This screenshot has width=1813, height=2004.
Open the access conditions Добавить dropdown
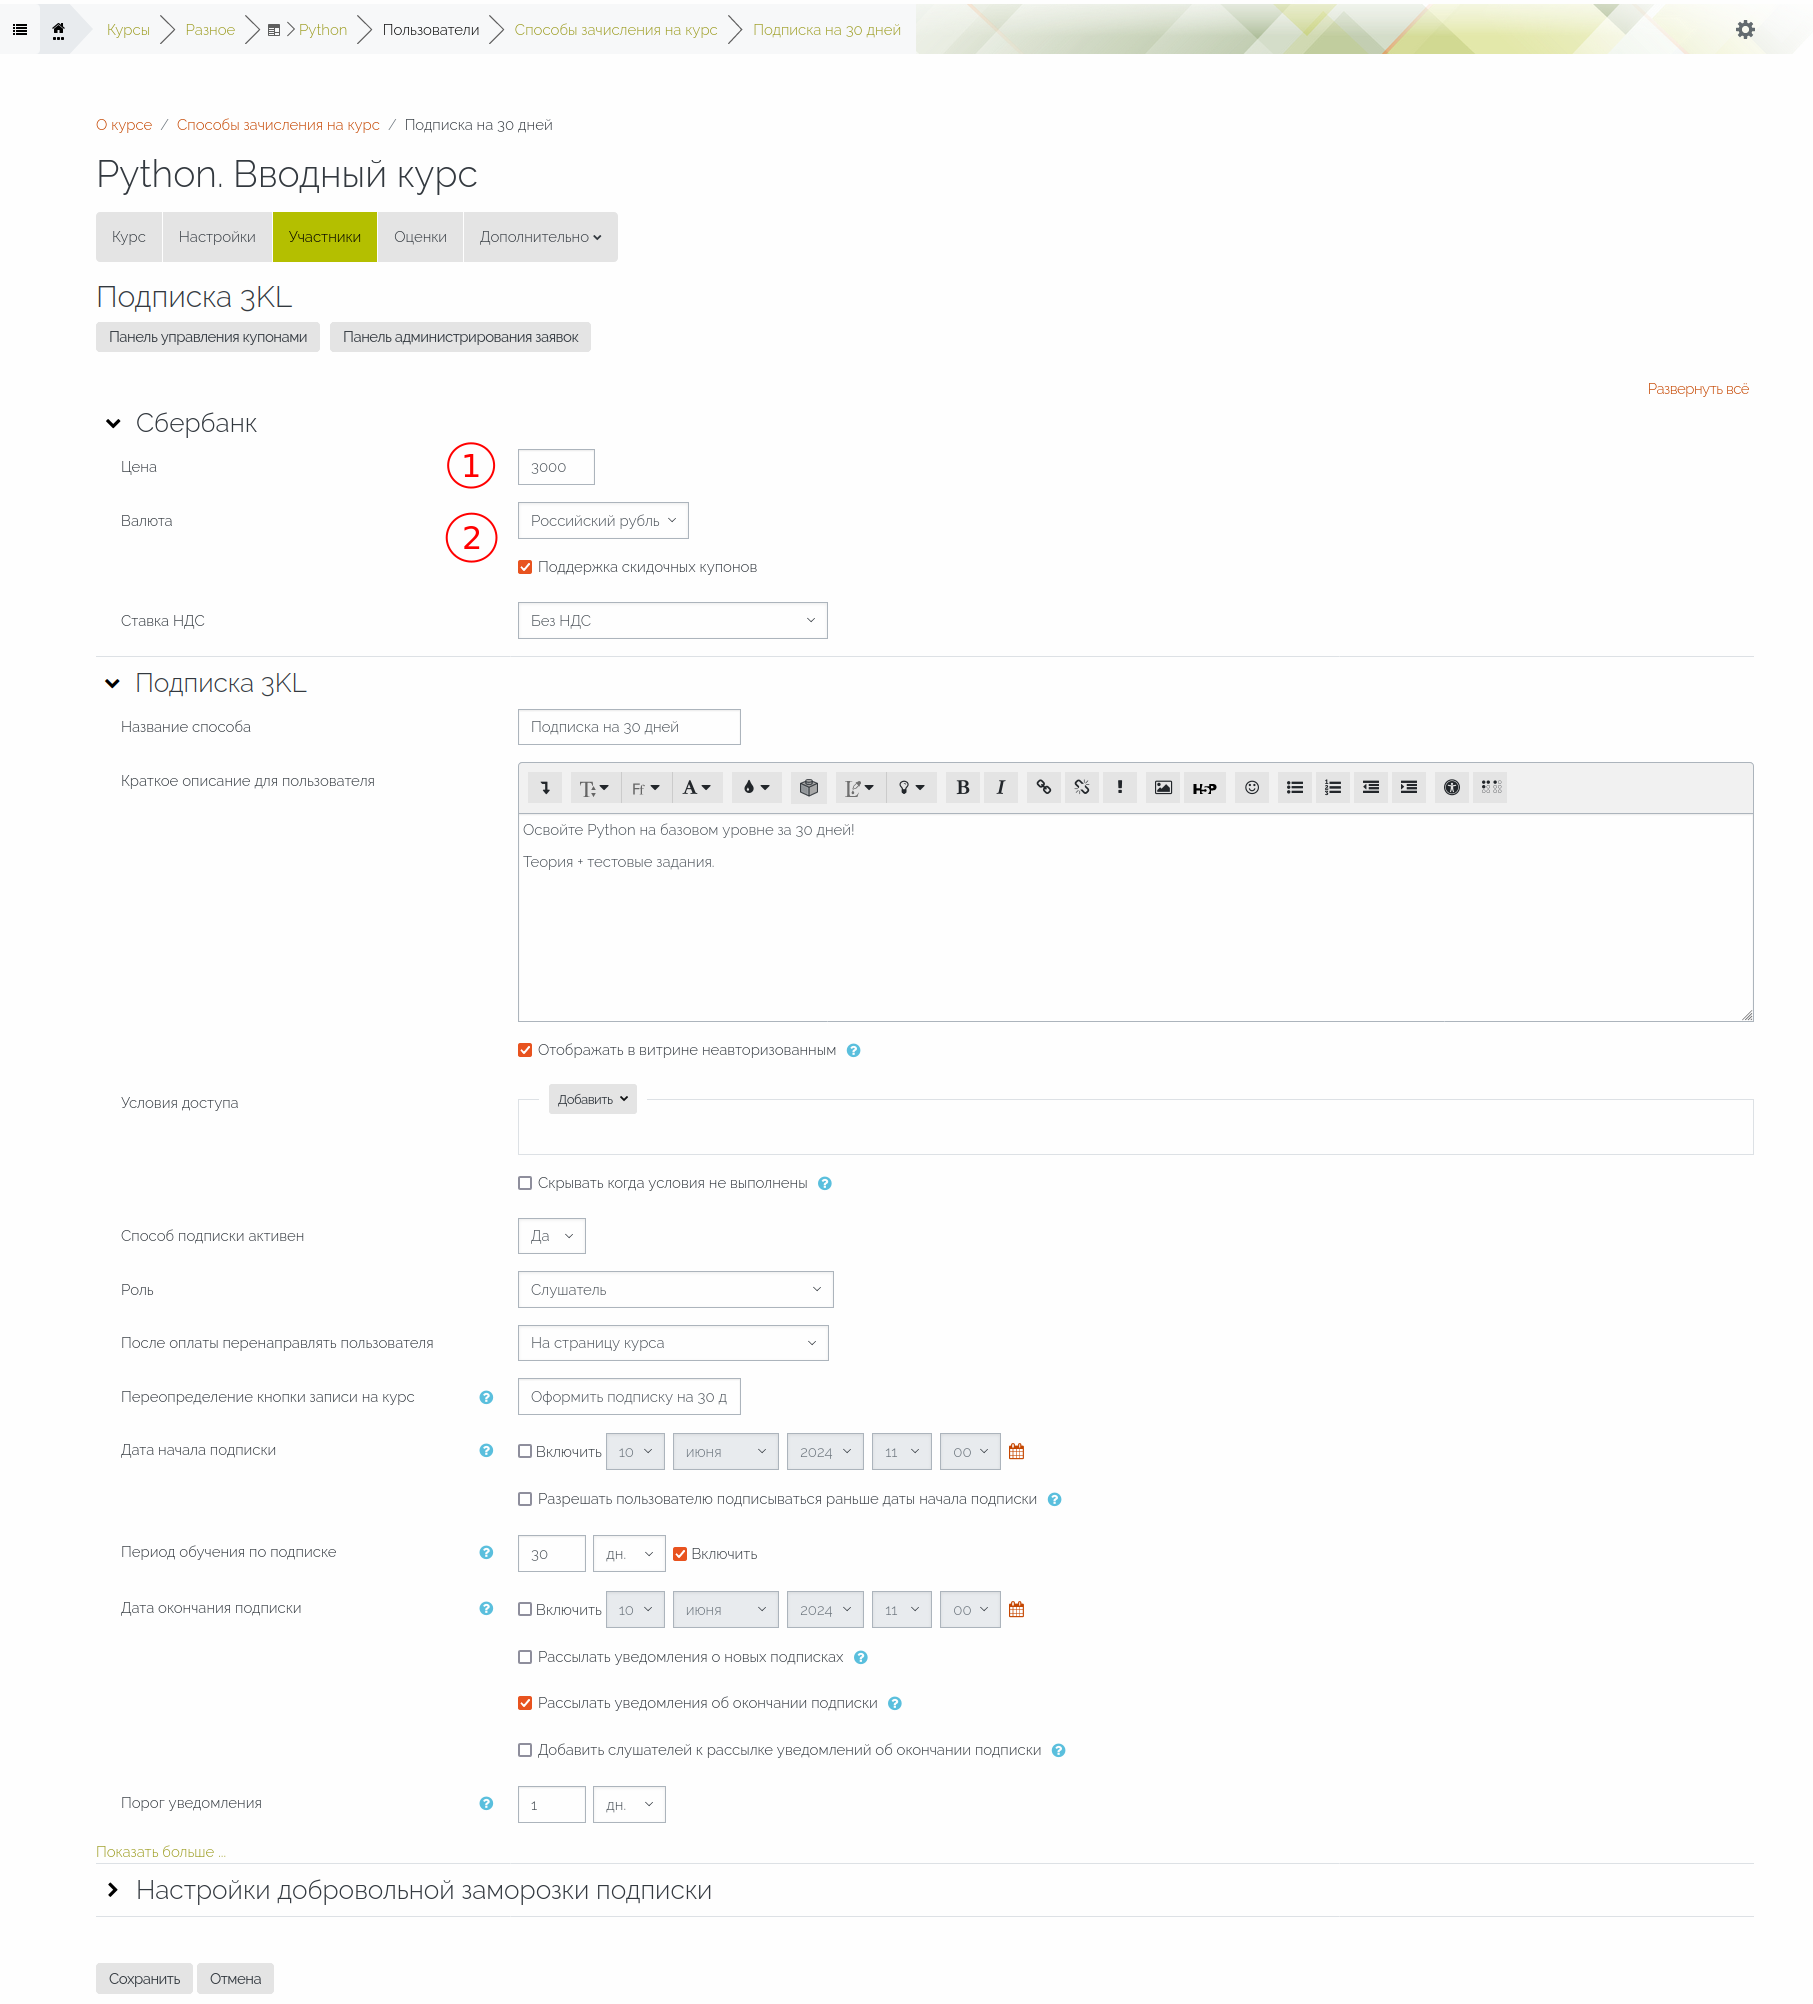pyautogui.click(x=592, y=1099)
